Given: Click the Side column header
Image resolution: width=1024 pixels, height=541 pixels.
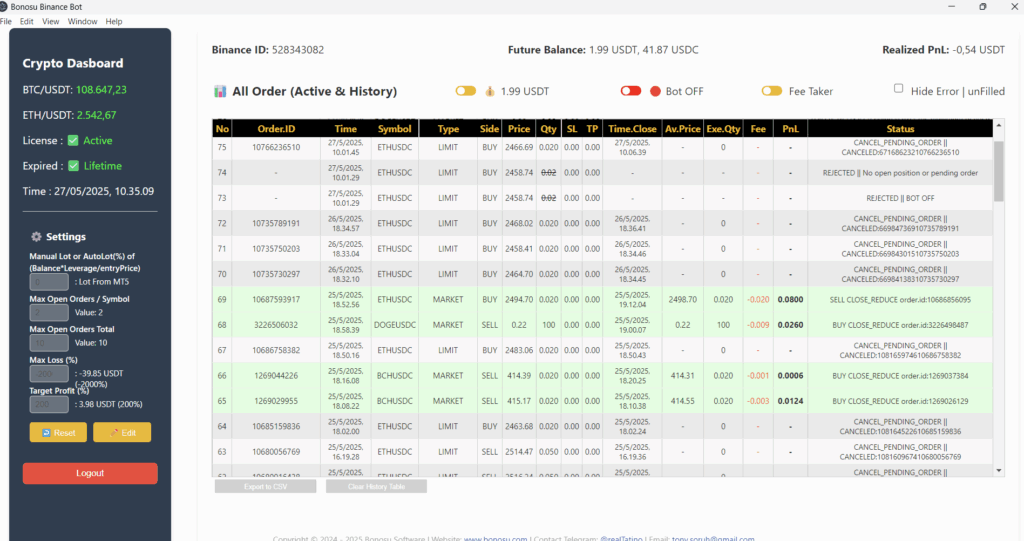Looking at the screenshot, I should coord(489,129).
